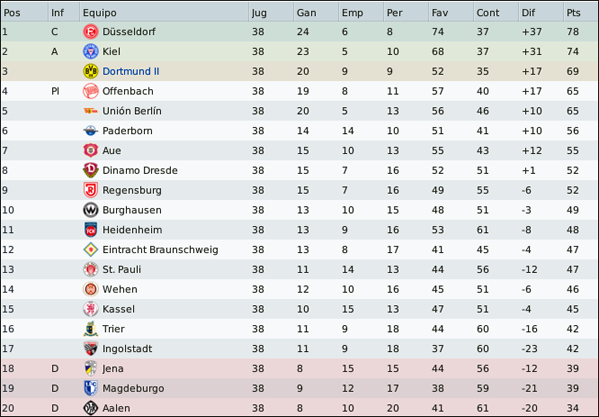
Task: Click the Heidenheim crest icon
Action: click(x=91, y=230)
